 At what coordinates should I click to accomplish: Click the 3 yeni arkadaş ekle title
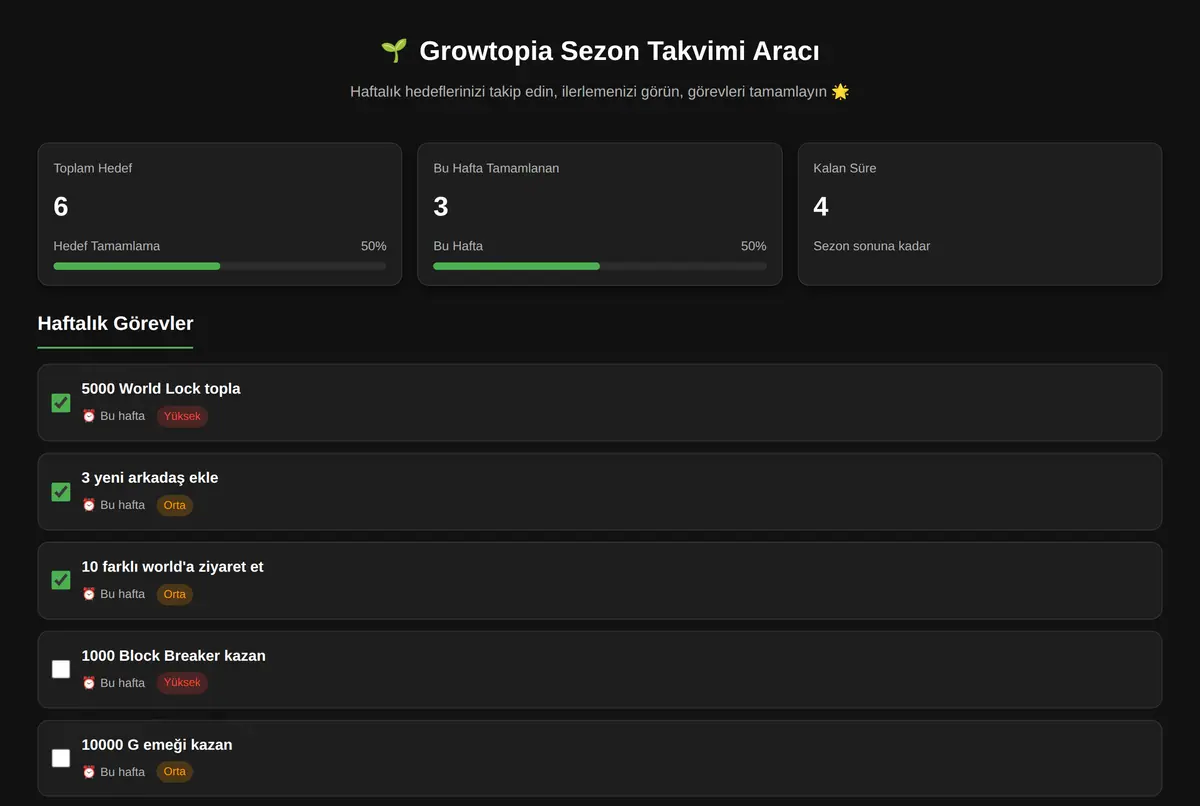click(x=150, y=478)
